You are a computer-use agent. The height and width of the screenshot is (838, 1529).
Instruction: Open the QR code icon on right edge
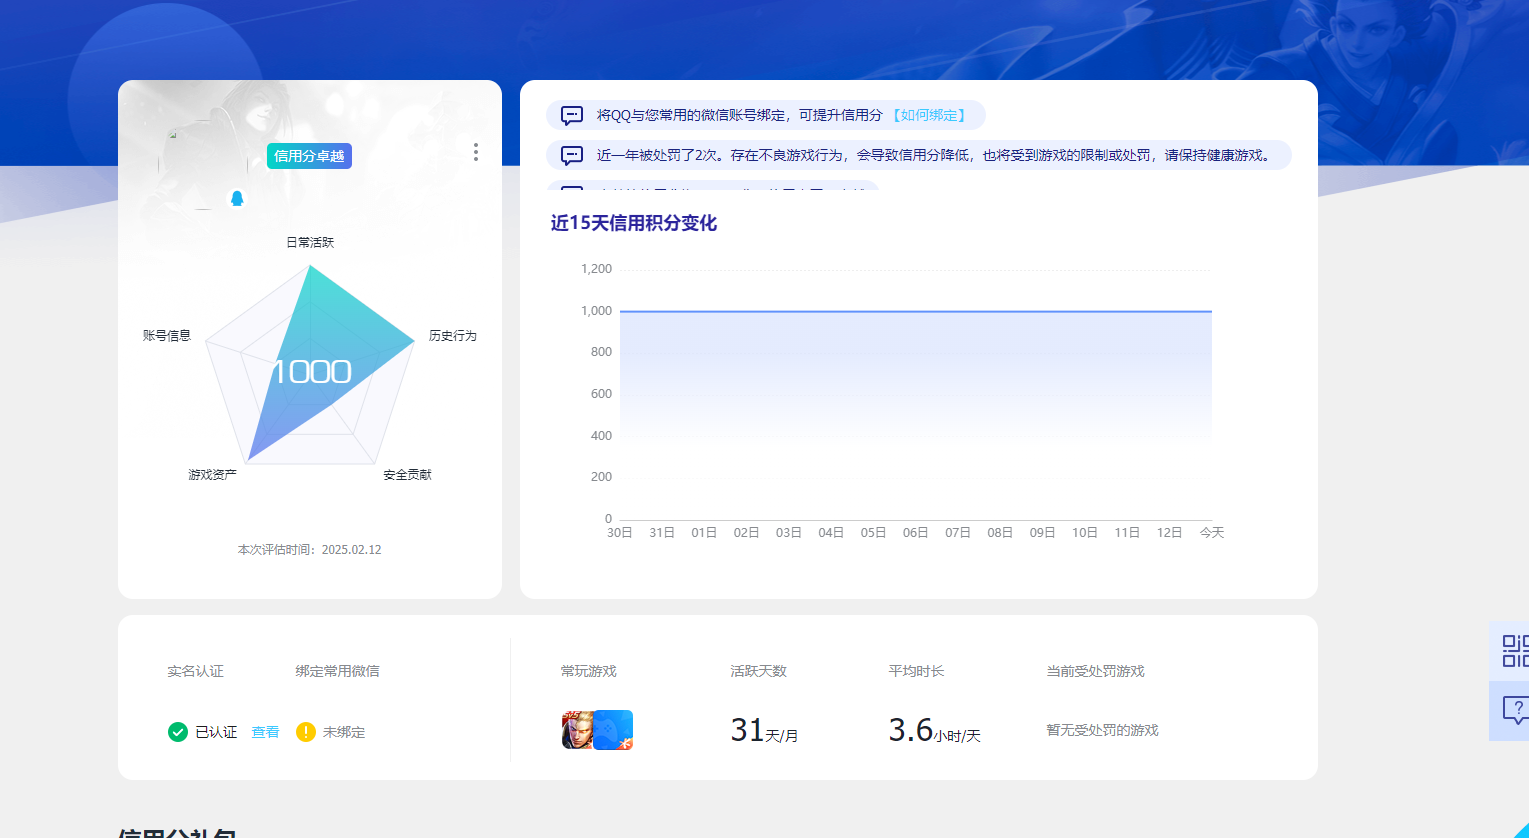click(x=1516, y=651)
